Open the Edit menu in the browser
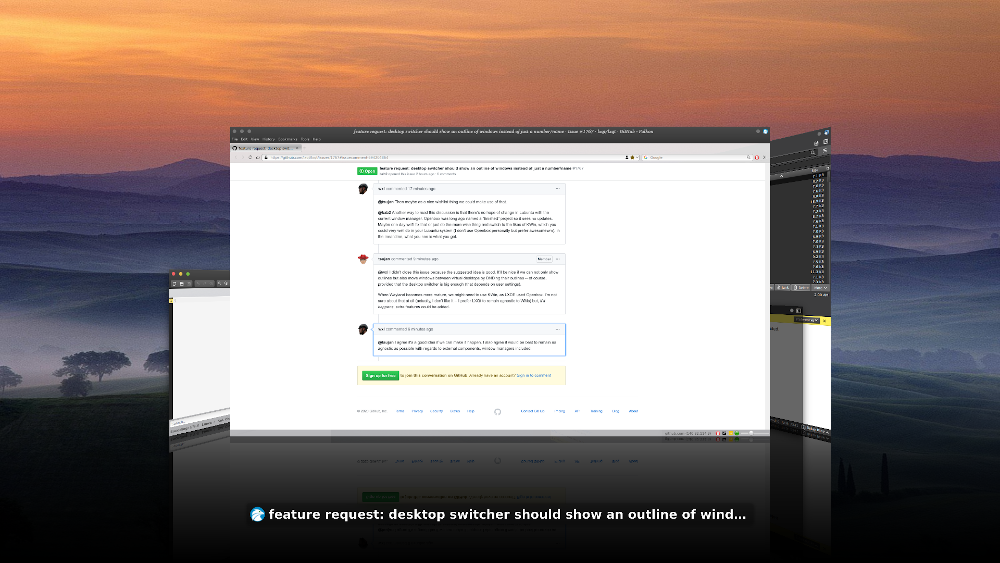This screenshot has height=563, width=1000. pyautogui.click(x=244, y=139)
